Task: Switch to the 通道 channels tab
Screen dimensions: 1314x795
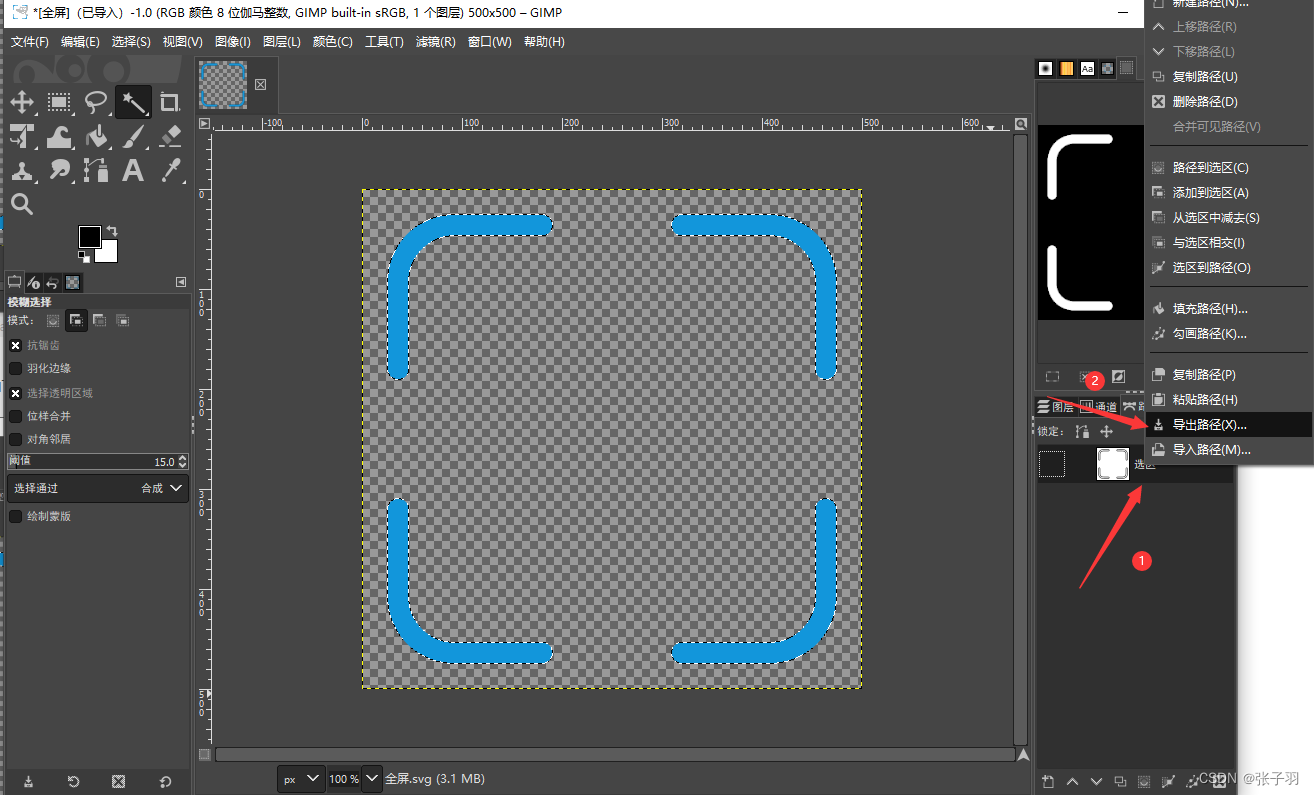Action: [1098, 407]
